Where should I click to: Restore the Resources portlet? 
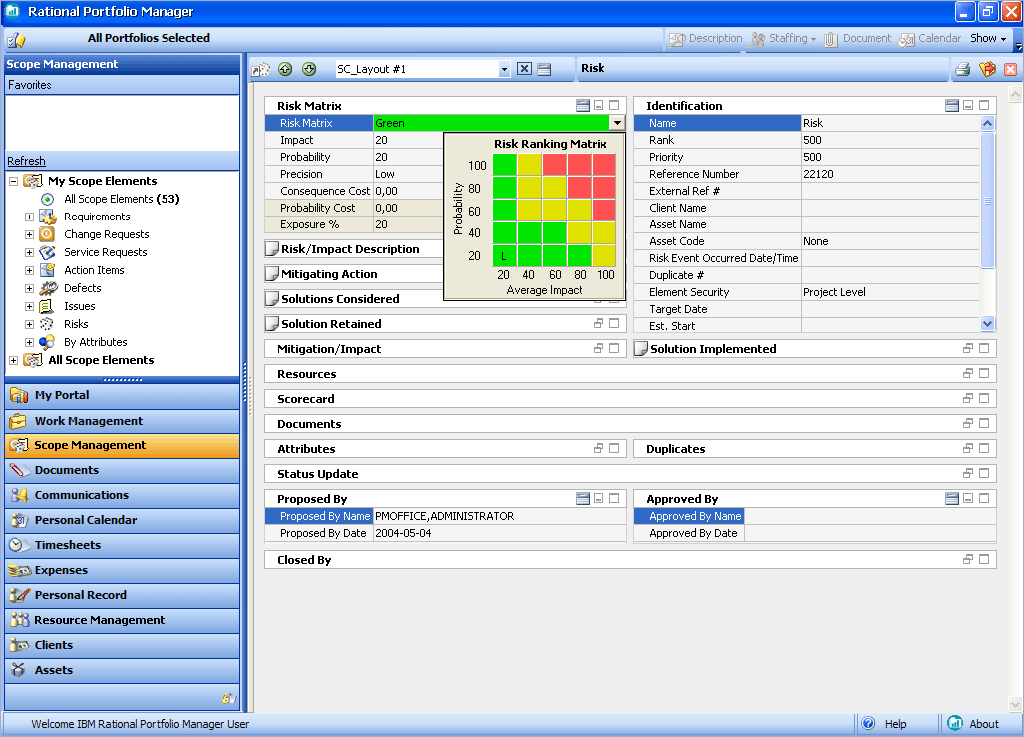968,373
